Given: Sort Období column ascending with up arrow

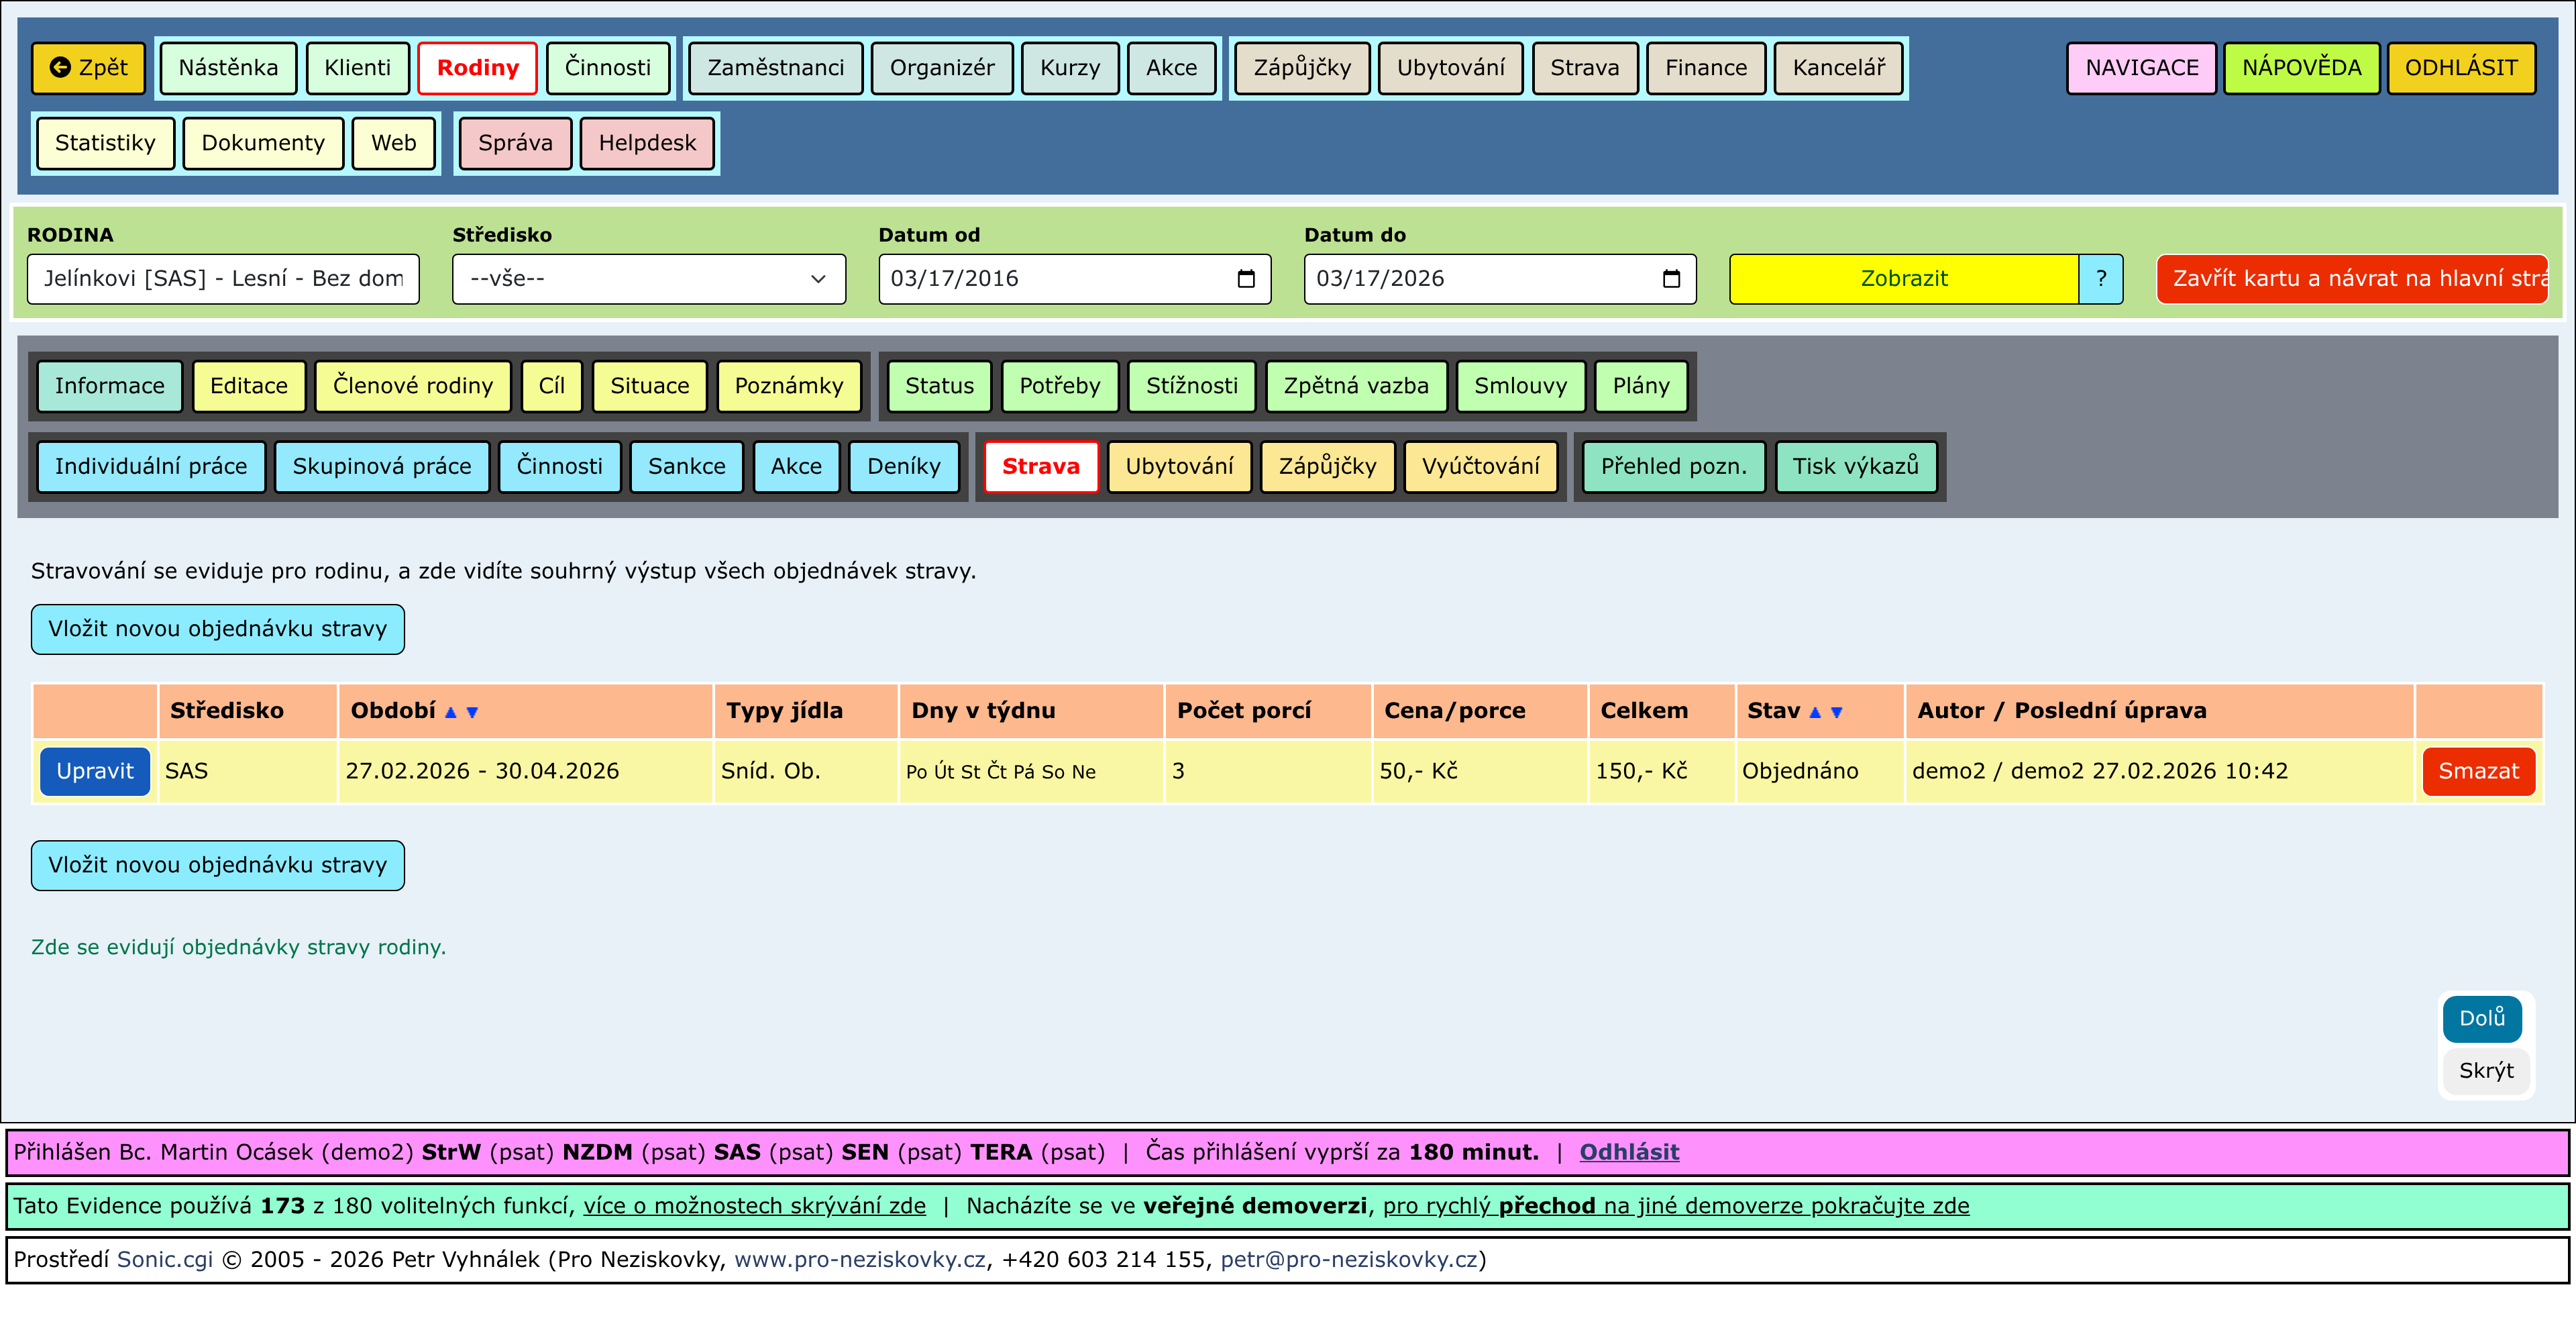Looking at the screenshot, I should tap(450, 712).
